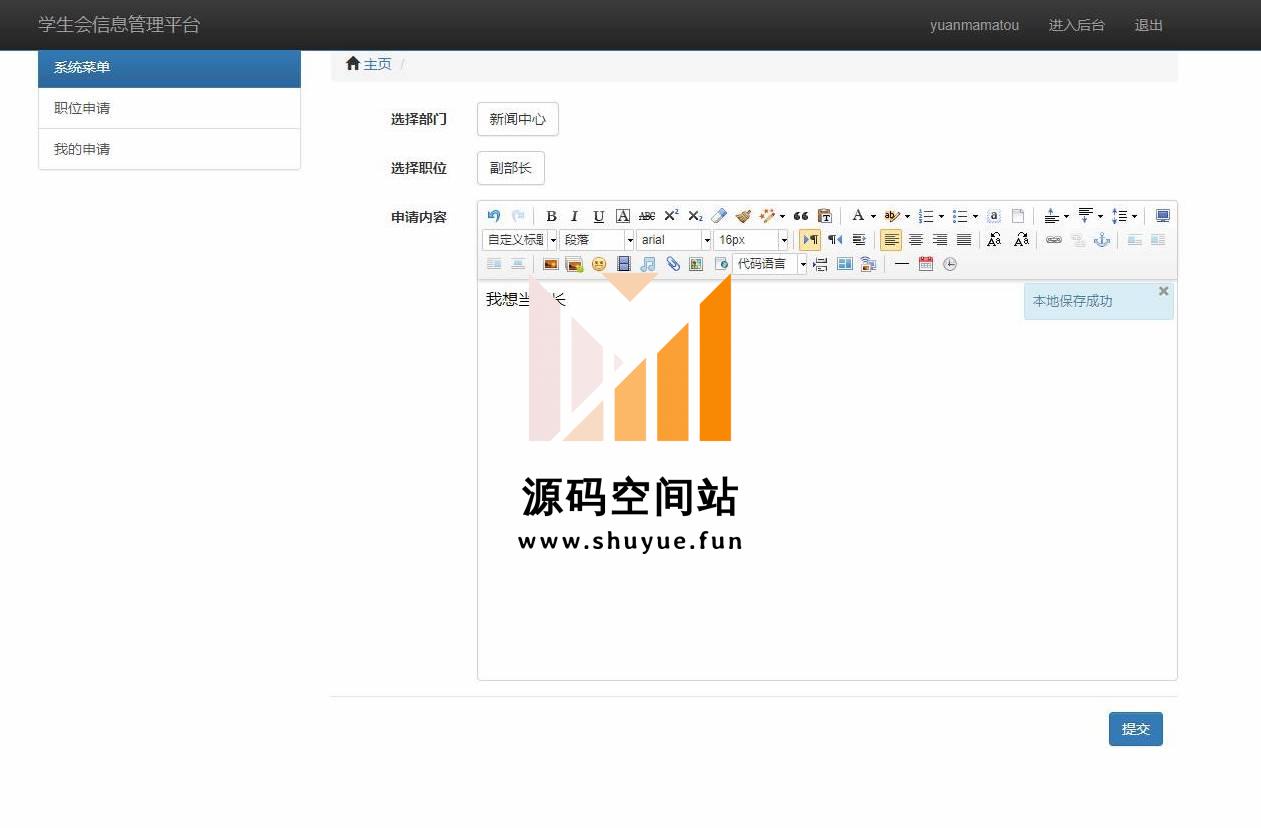The width and height of the screenshot is (1261, 828).
Task: Insert the current time
Action: point(950,264)
